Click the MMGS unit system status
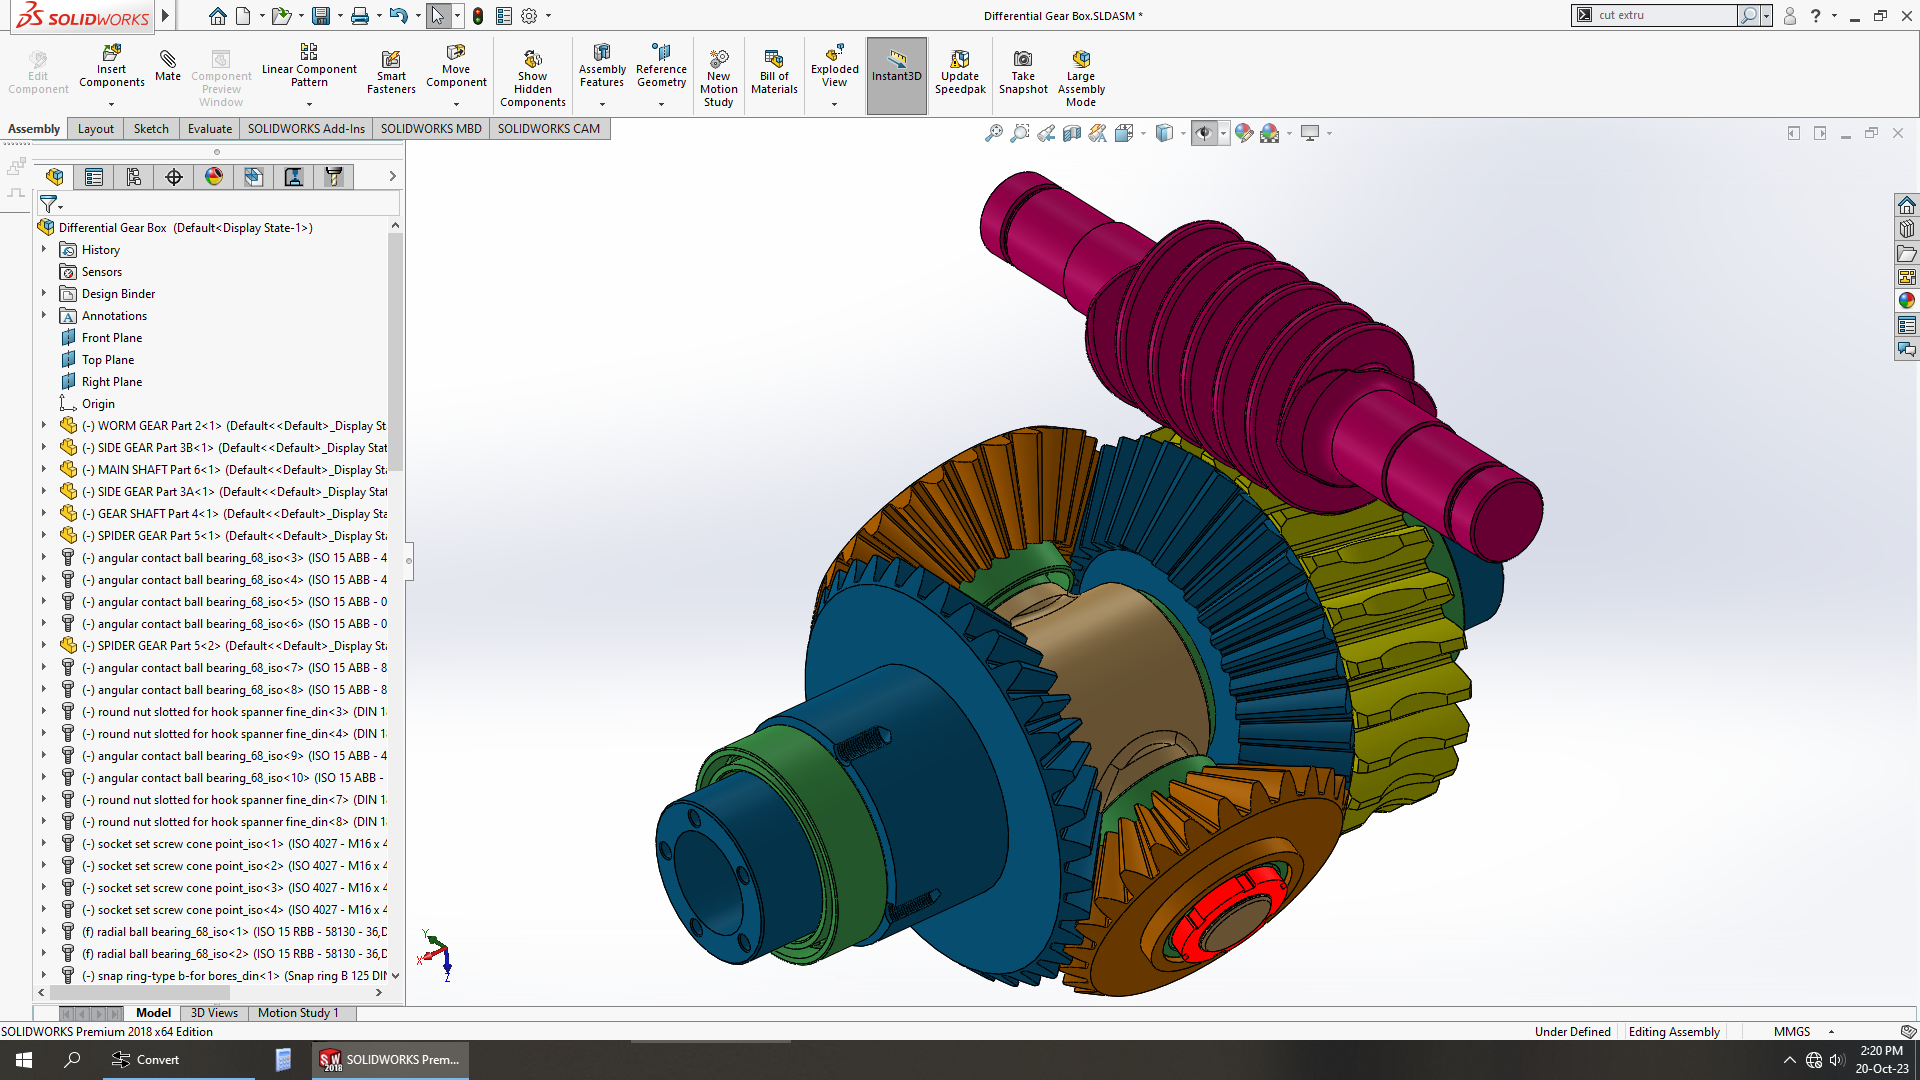1920x1080 pixels. tap(1792, 1032)
